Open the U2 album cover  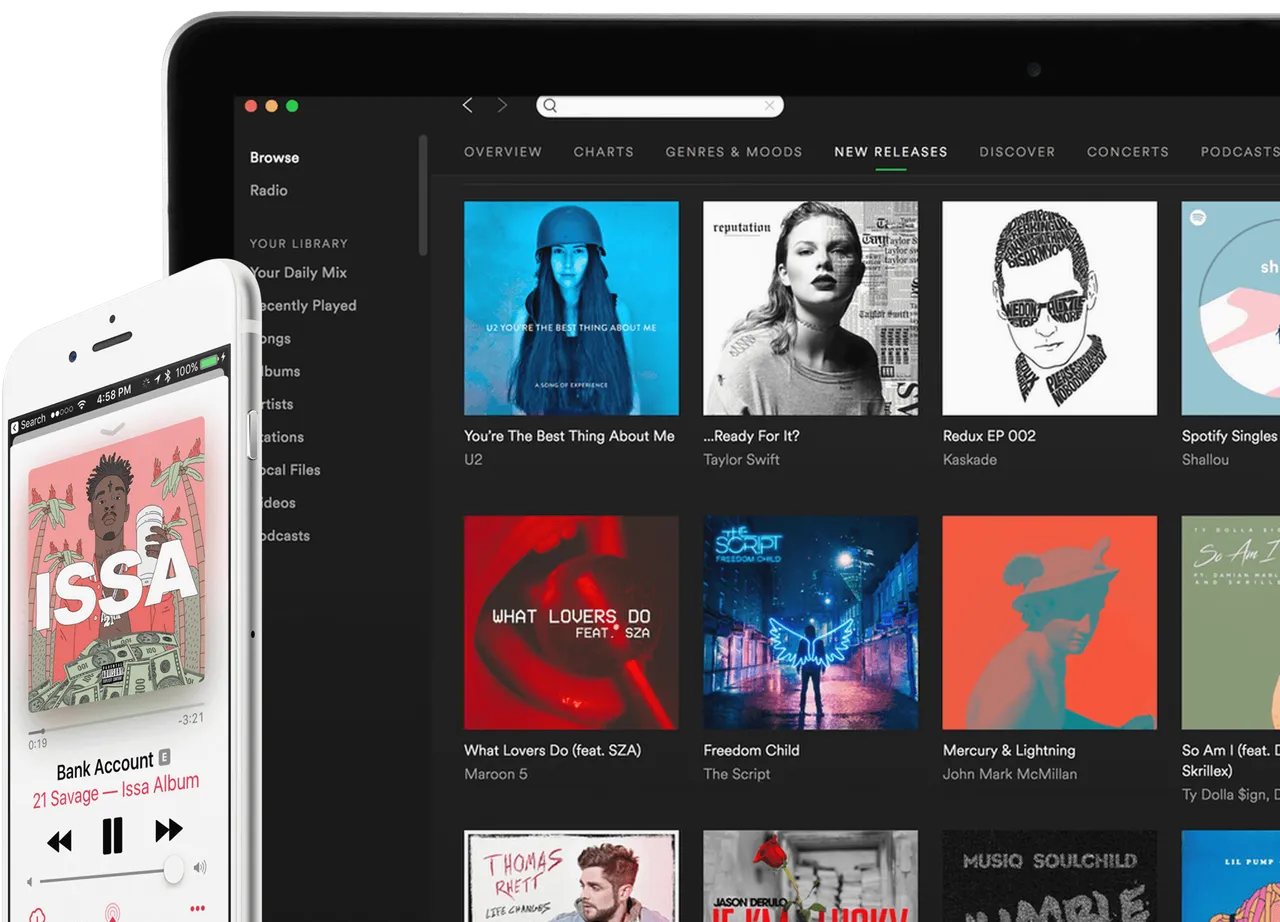(571, 308)
